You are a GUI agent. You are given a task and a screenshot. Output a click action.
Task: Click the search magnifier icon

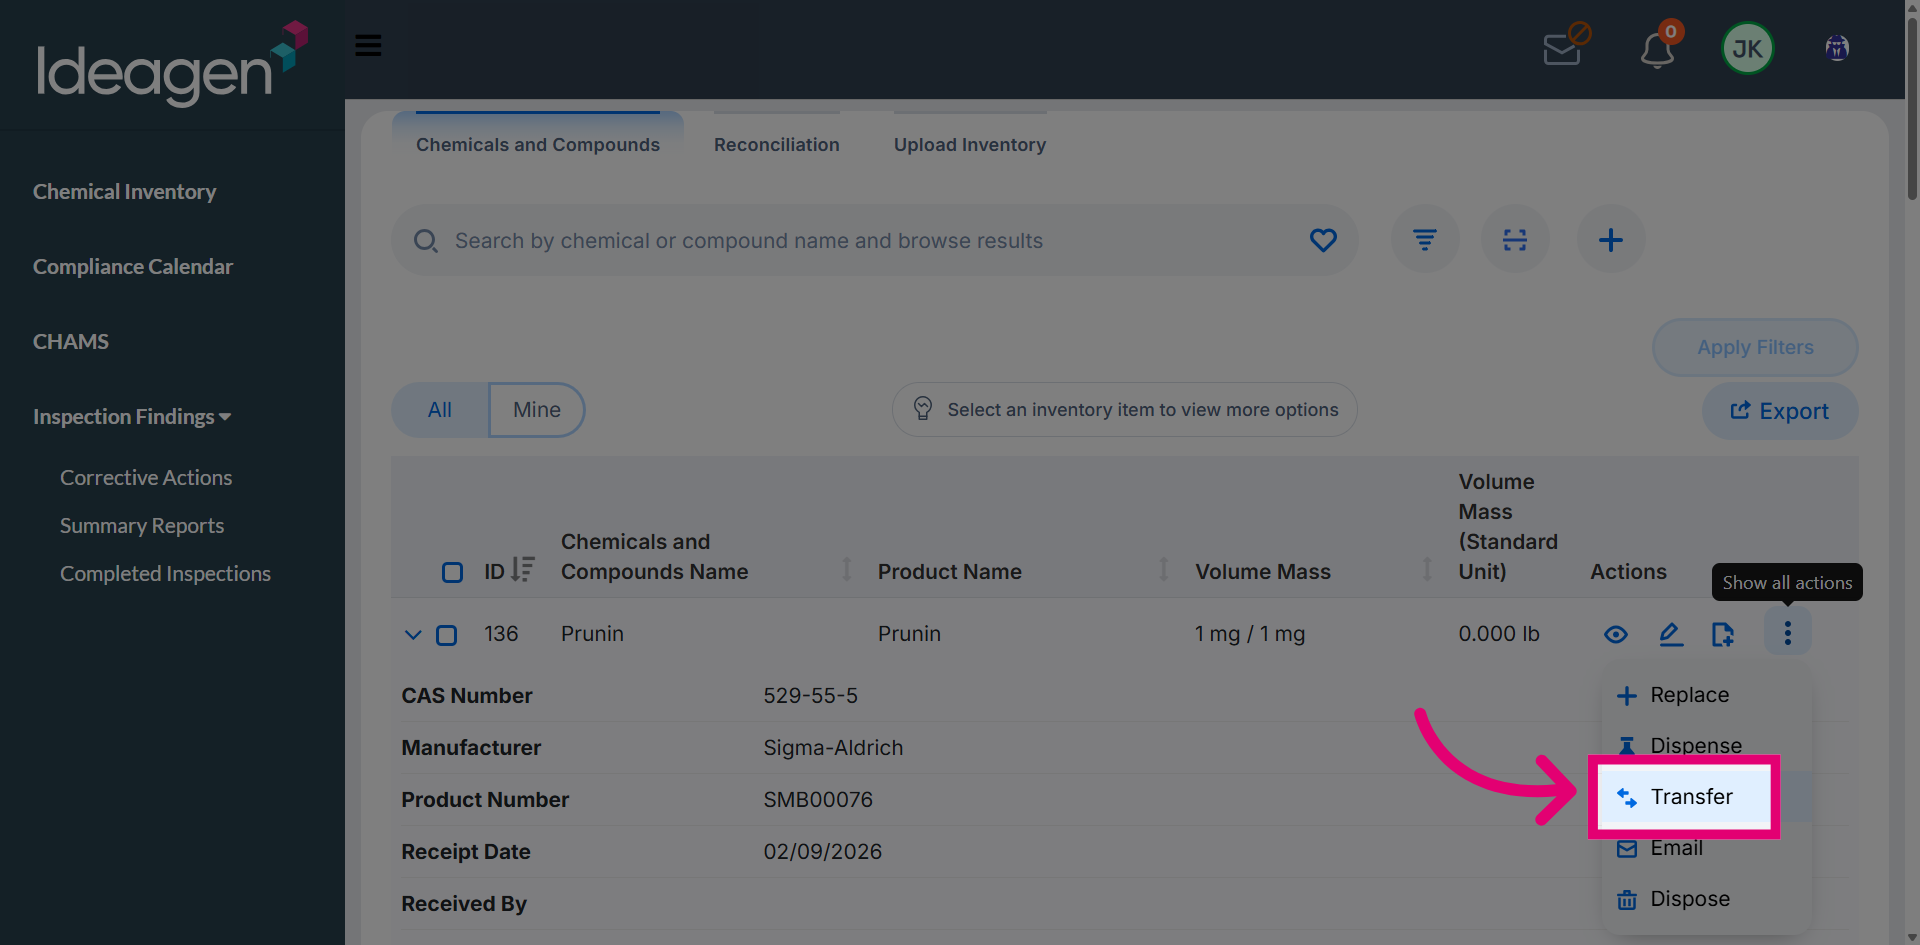(x=426, y=241)
